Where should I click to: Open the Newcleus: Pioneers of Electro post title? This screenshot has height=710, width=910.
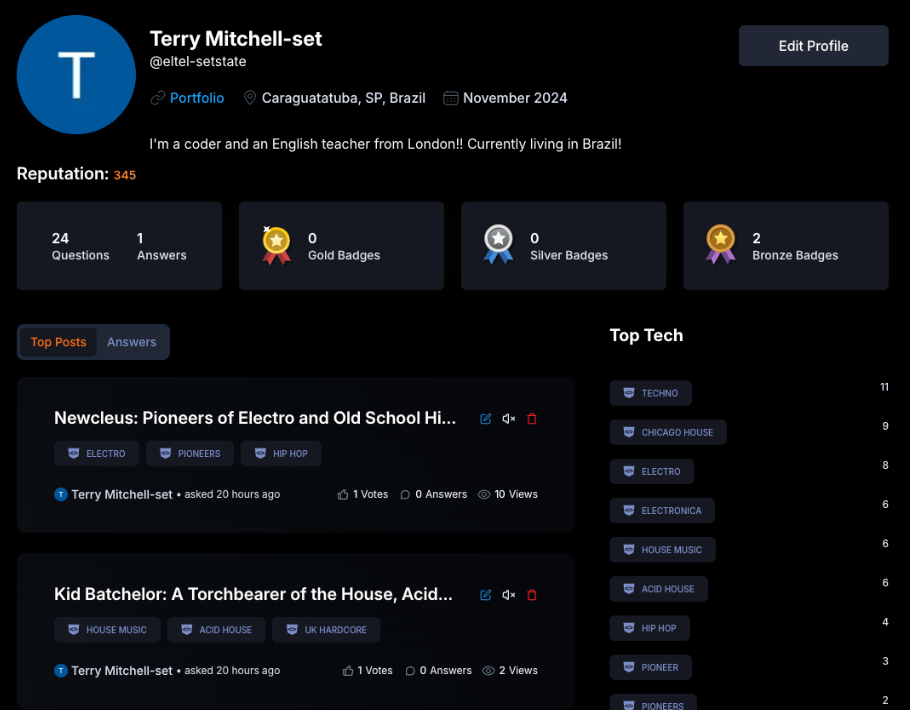coord(255,418)
